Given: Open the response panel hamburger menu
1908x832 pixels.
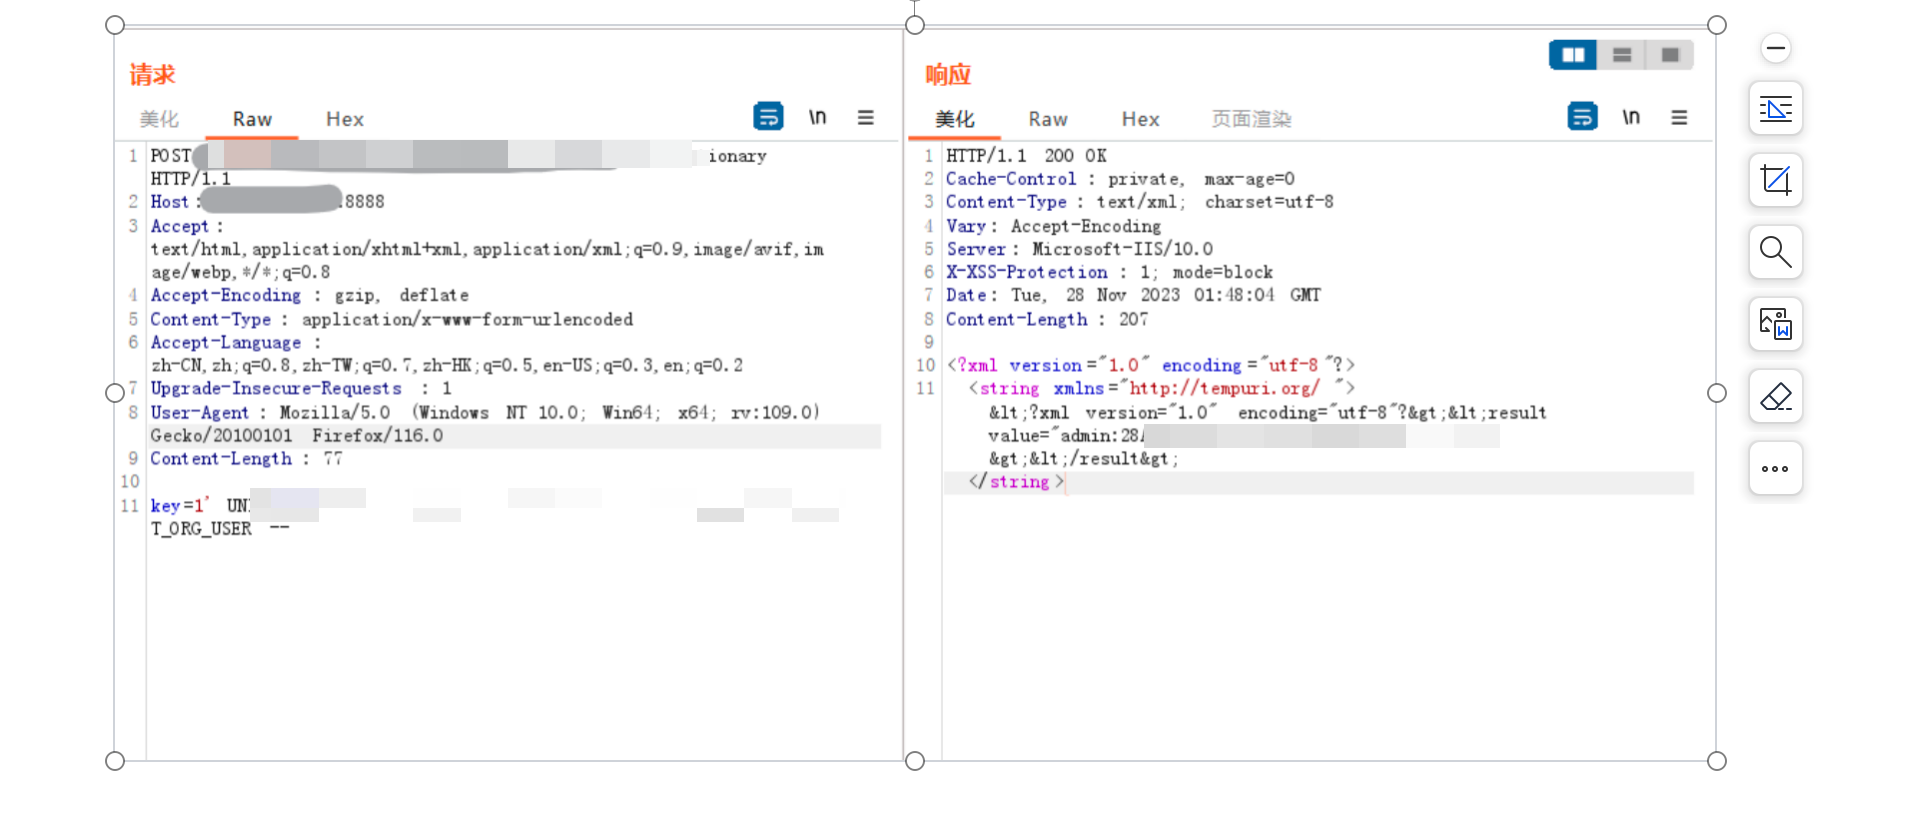Looking at the screenshot, I should click(x=1679, y=118).
